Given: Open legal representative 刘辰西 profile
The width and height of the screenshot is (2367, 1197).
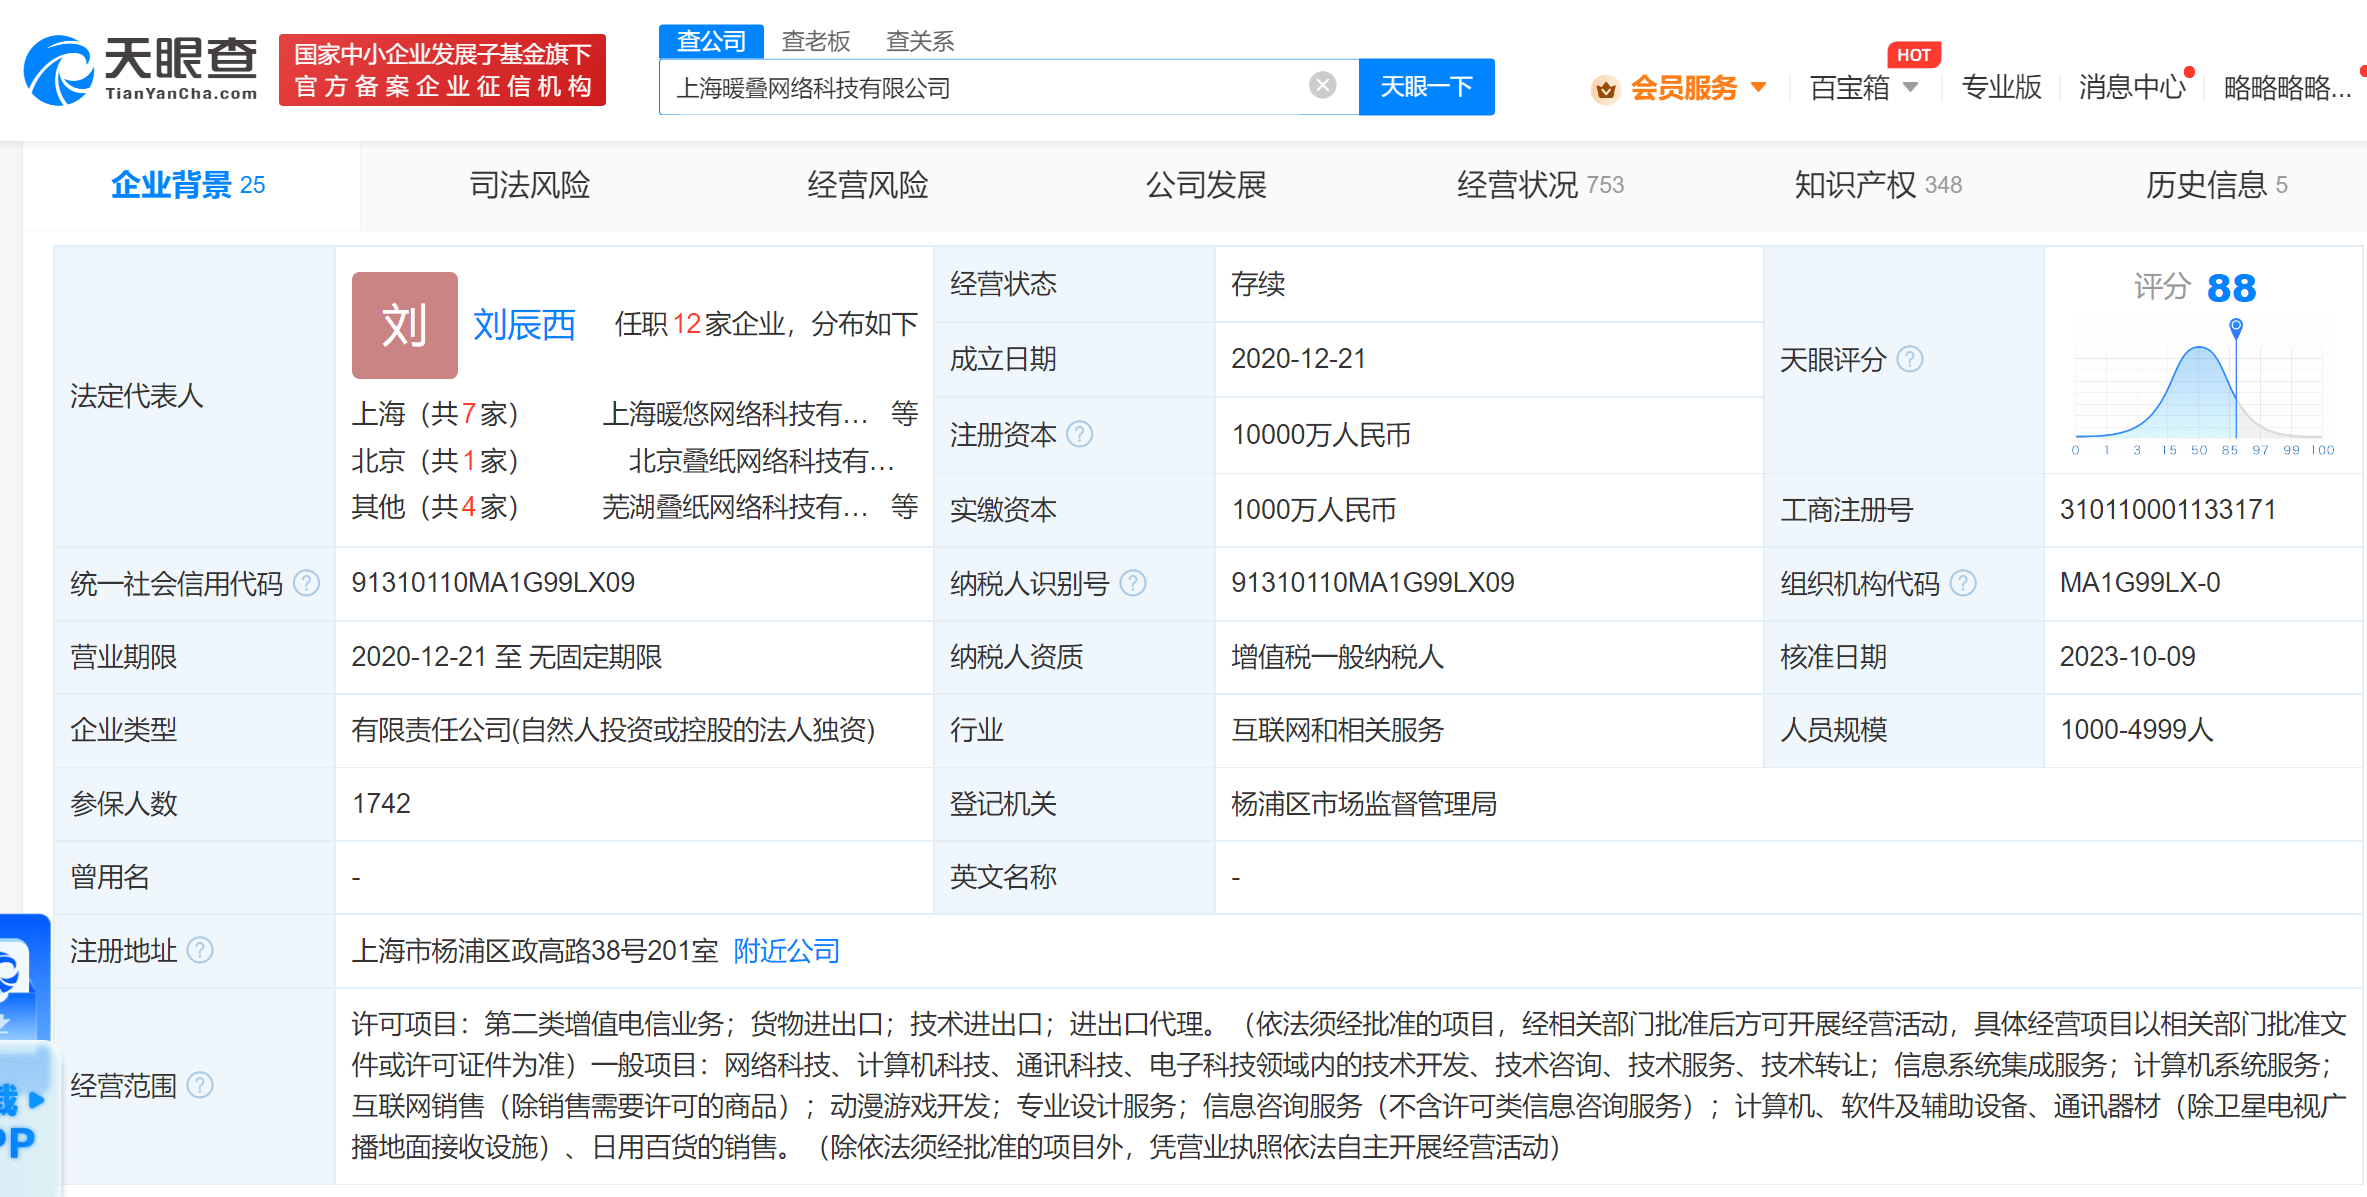Looking at the screenshot, I should 524,325.
